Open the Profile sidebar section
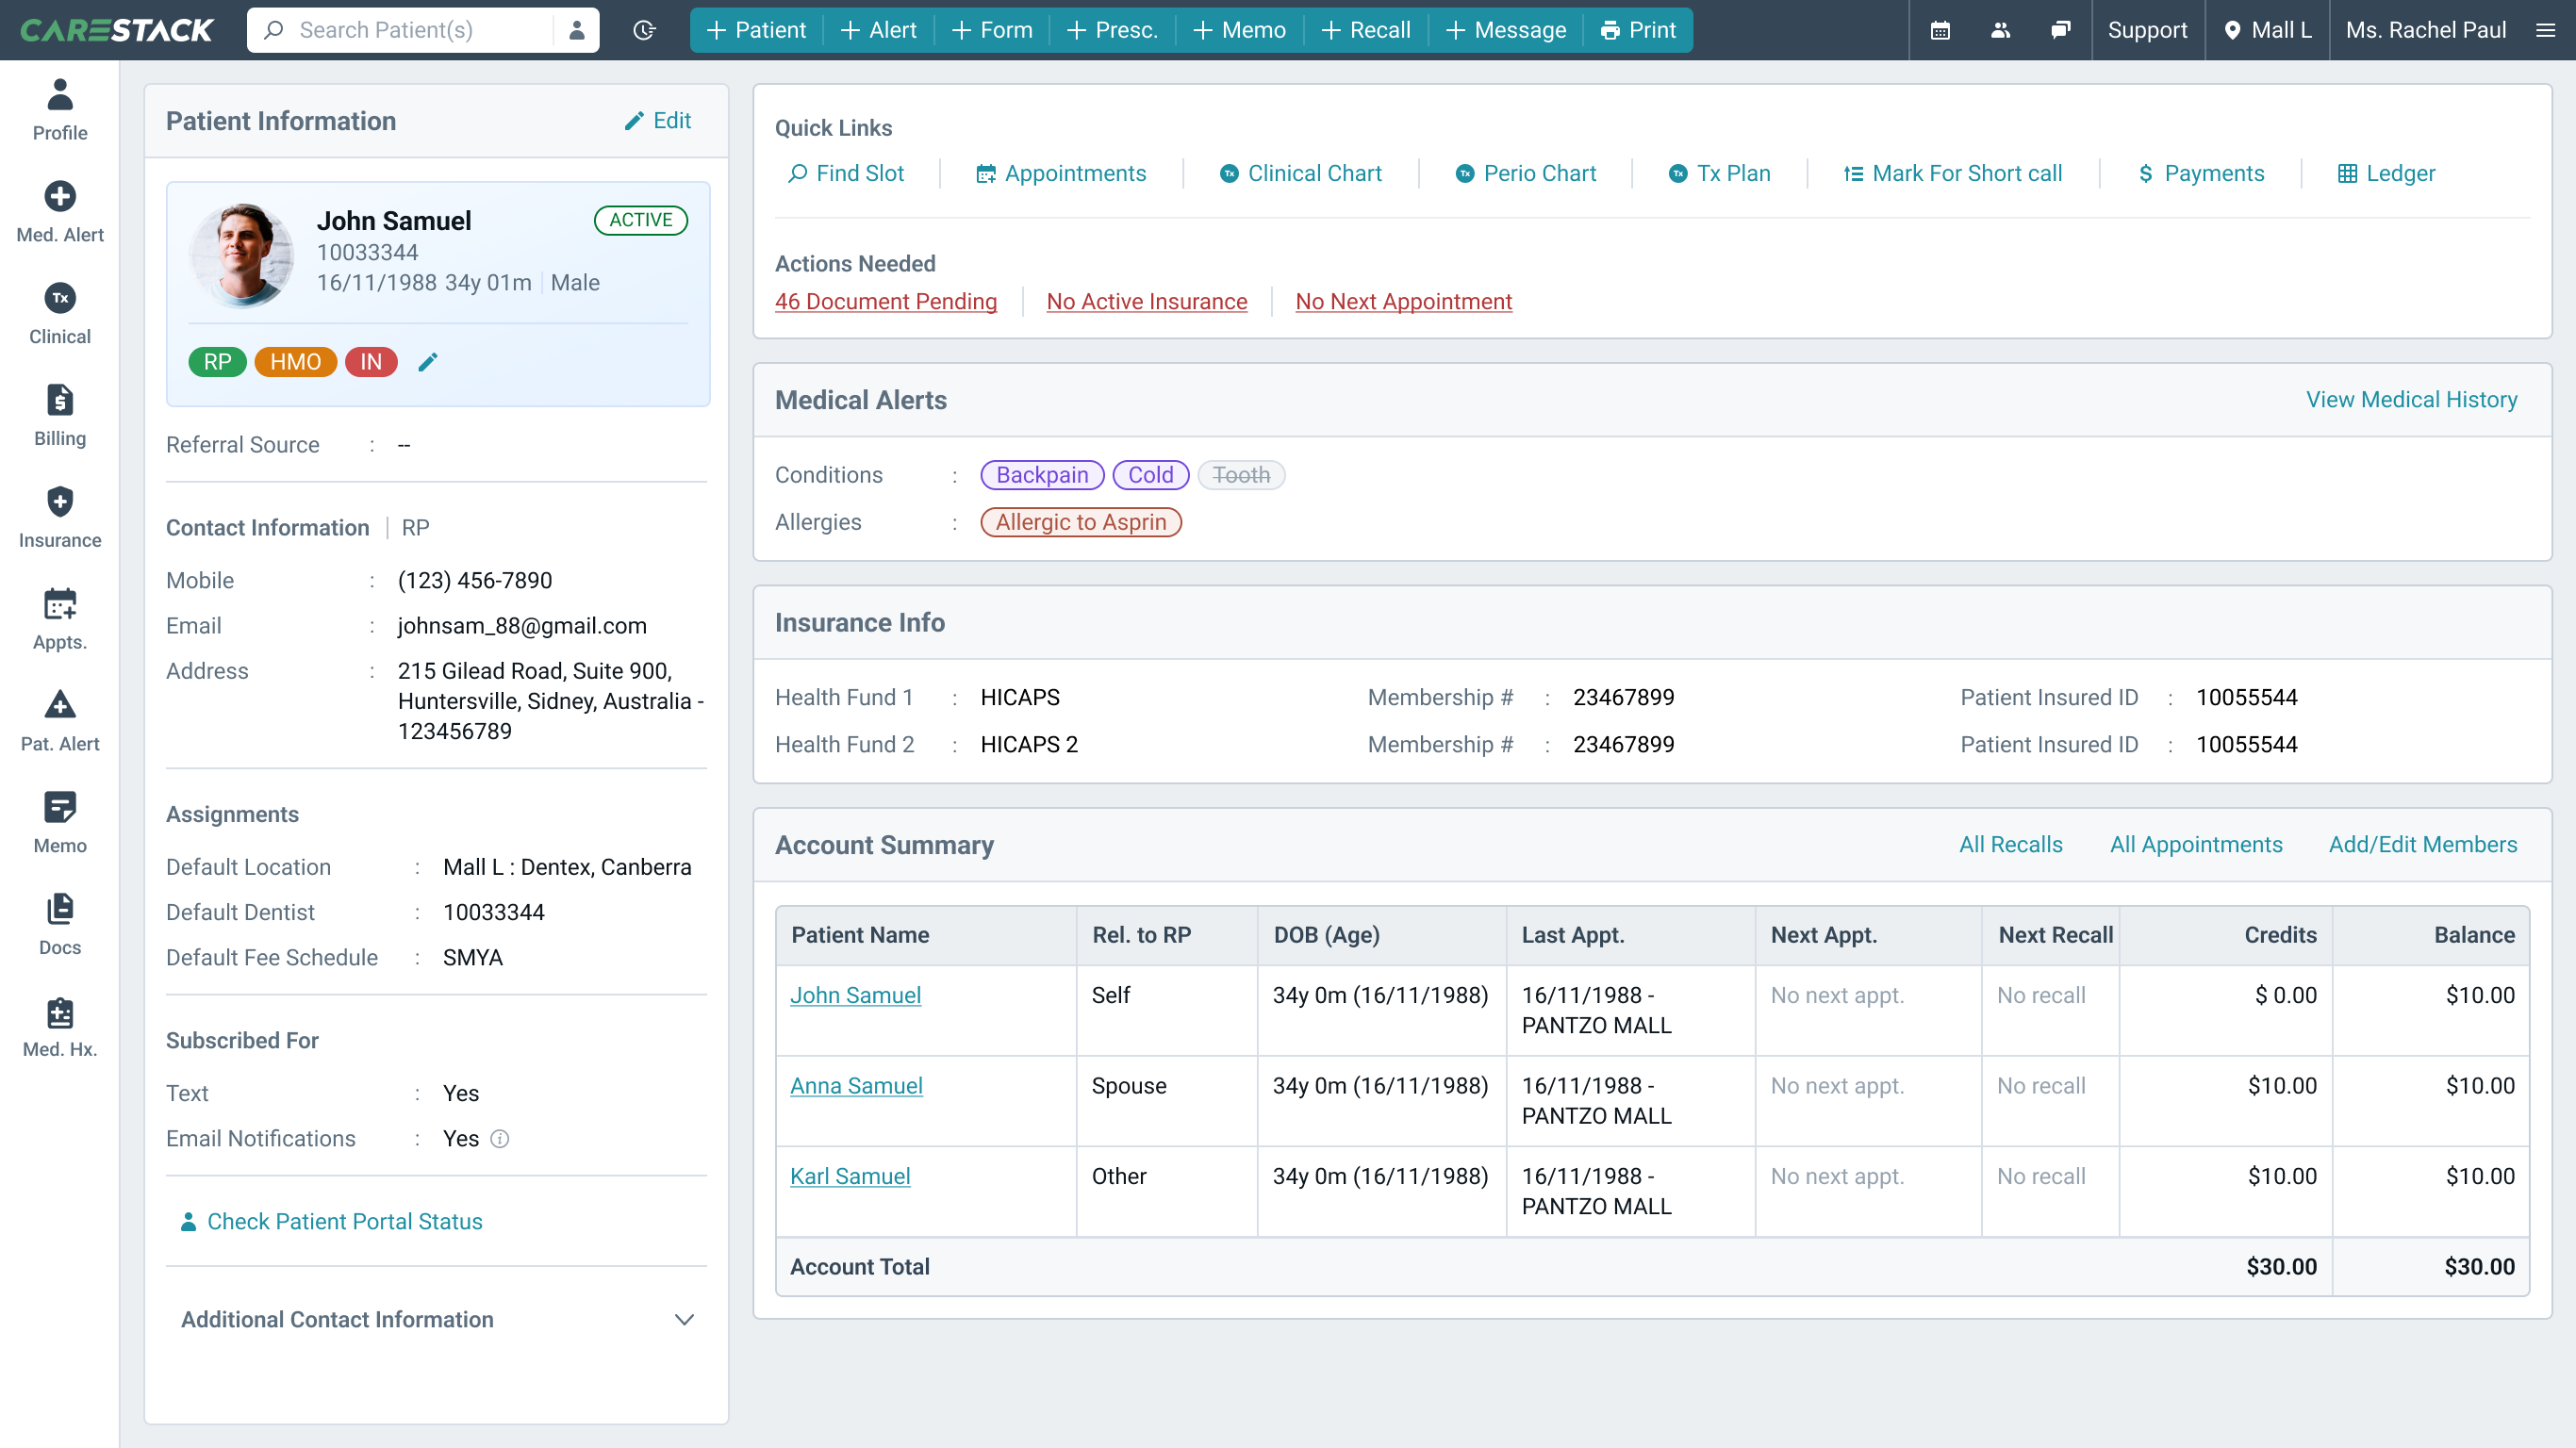The width and height of the screenshot is (2576, 1448). click(x=60, y=110)
